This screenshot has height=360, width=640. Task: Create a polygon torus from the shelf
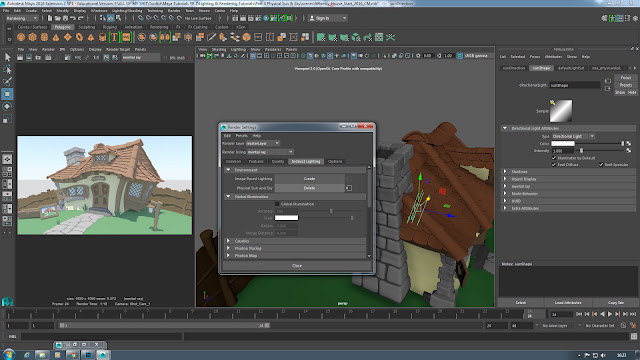pos(79,38)
